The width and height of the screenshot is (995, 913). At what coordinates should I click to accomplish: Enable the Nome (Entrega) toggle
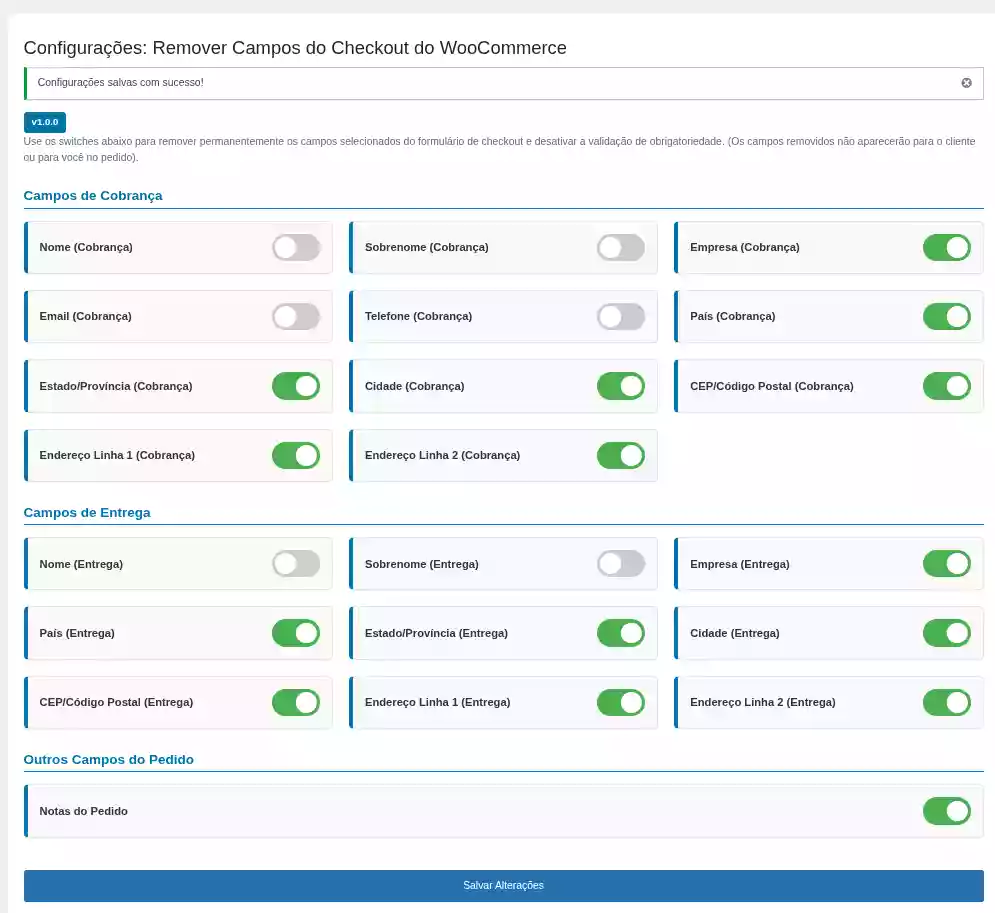point(296,564)
